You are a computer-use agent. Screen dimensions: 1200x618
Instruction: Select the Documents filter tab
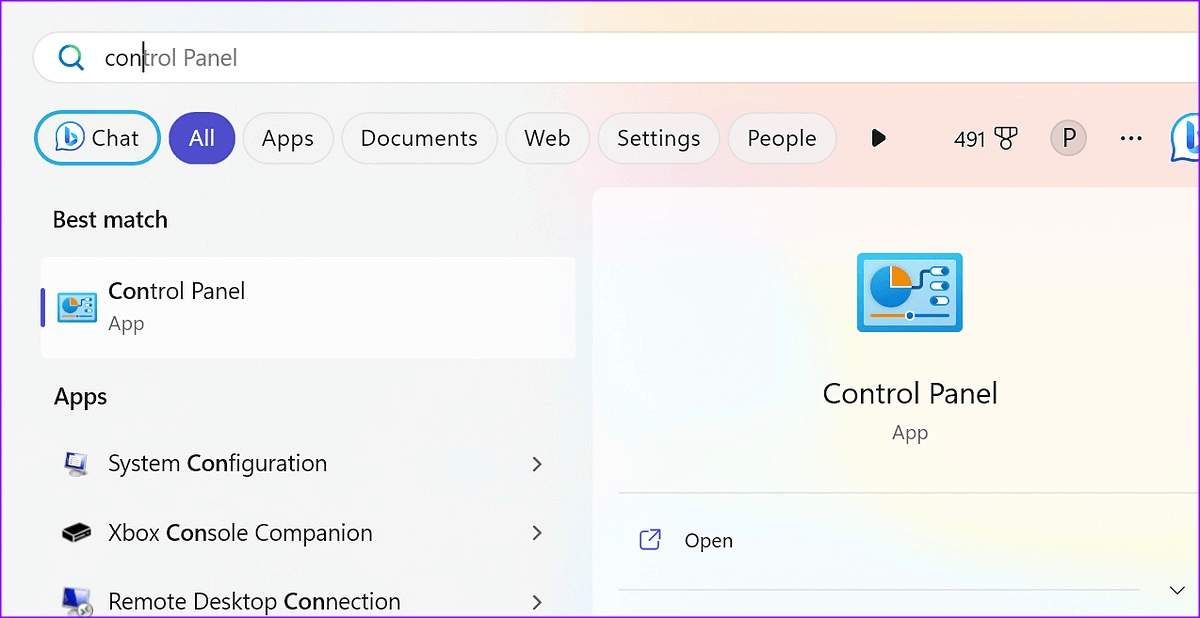click(x=419, y=138)
